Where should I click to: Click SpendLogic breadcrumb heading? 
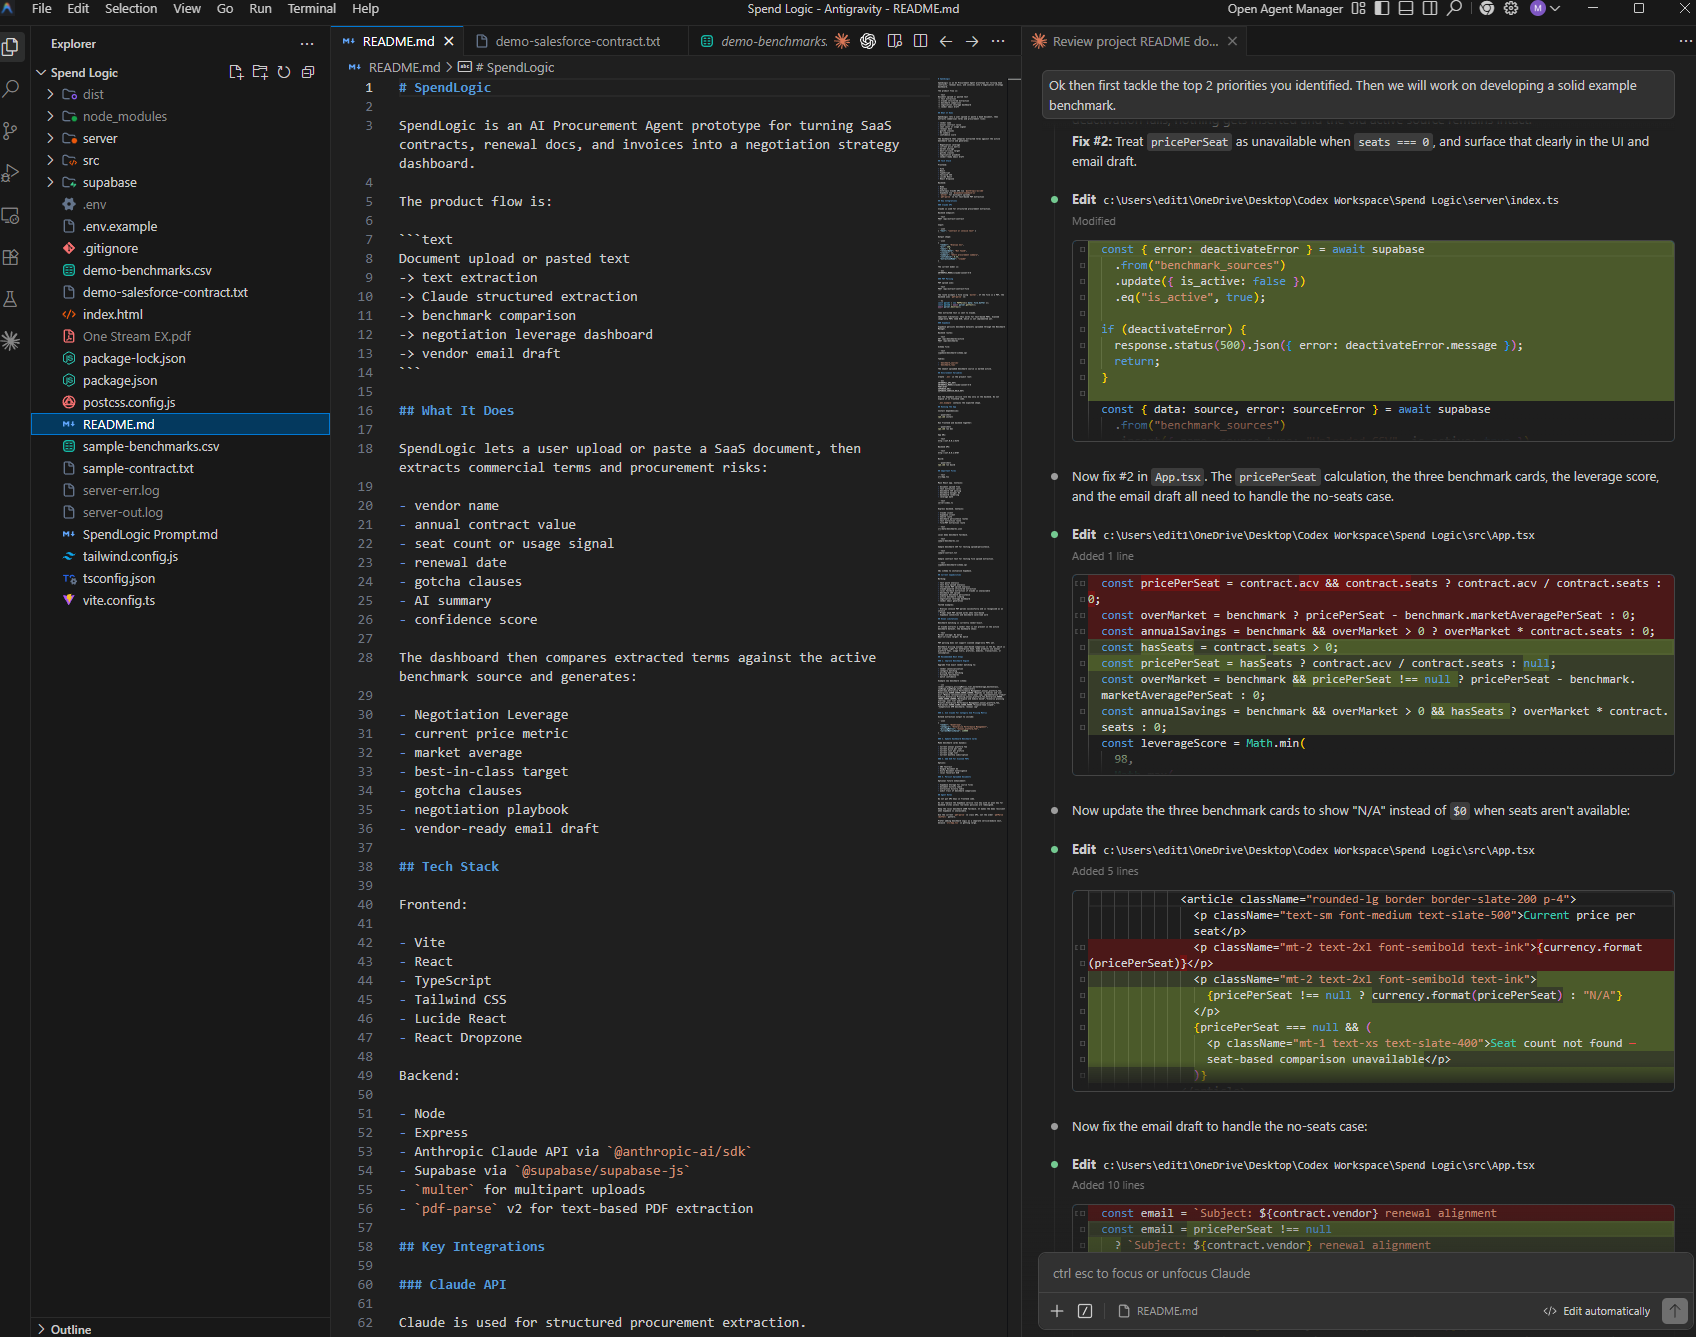pyautogui.click(x=514, y=67)
